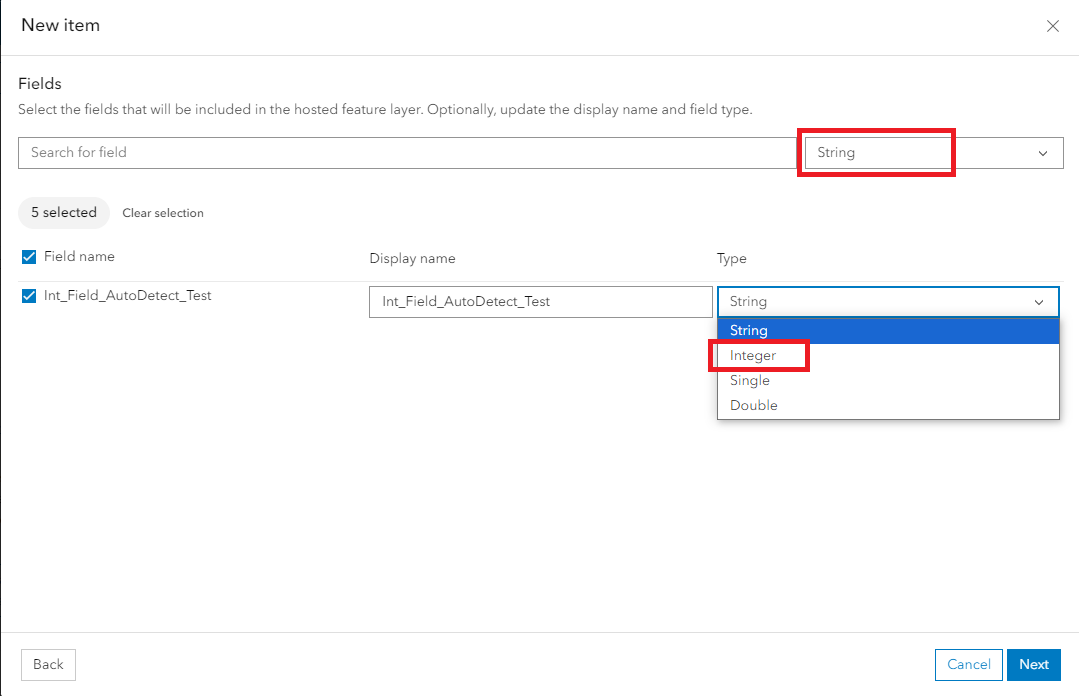The width and height of the screenshot is (1079, 696).
Task: Open the field type filter dropdown beside search
Action: point(933,153)
